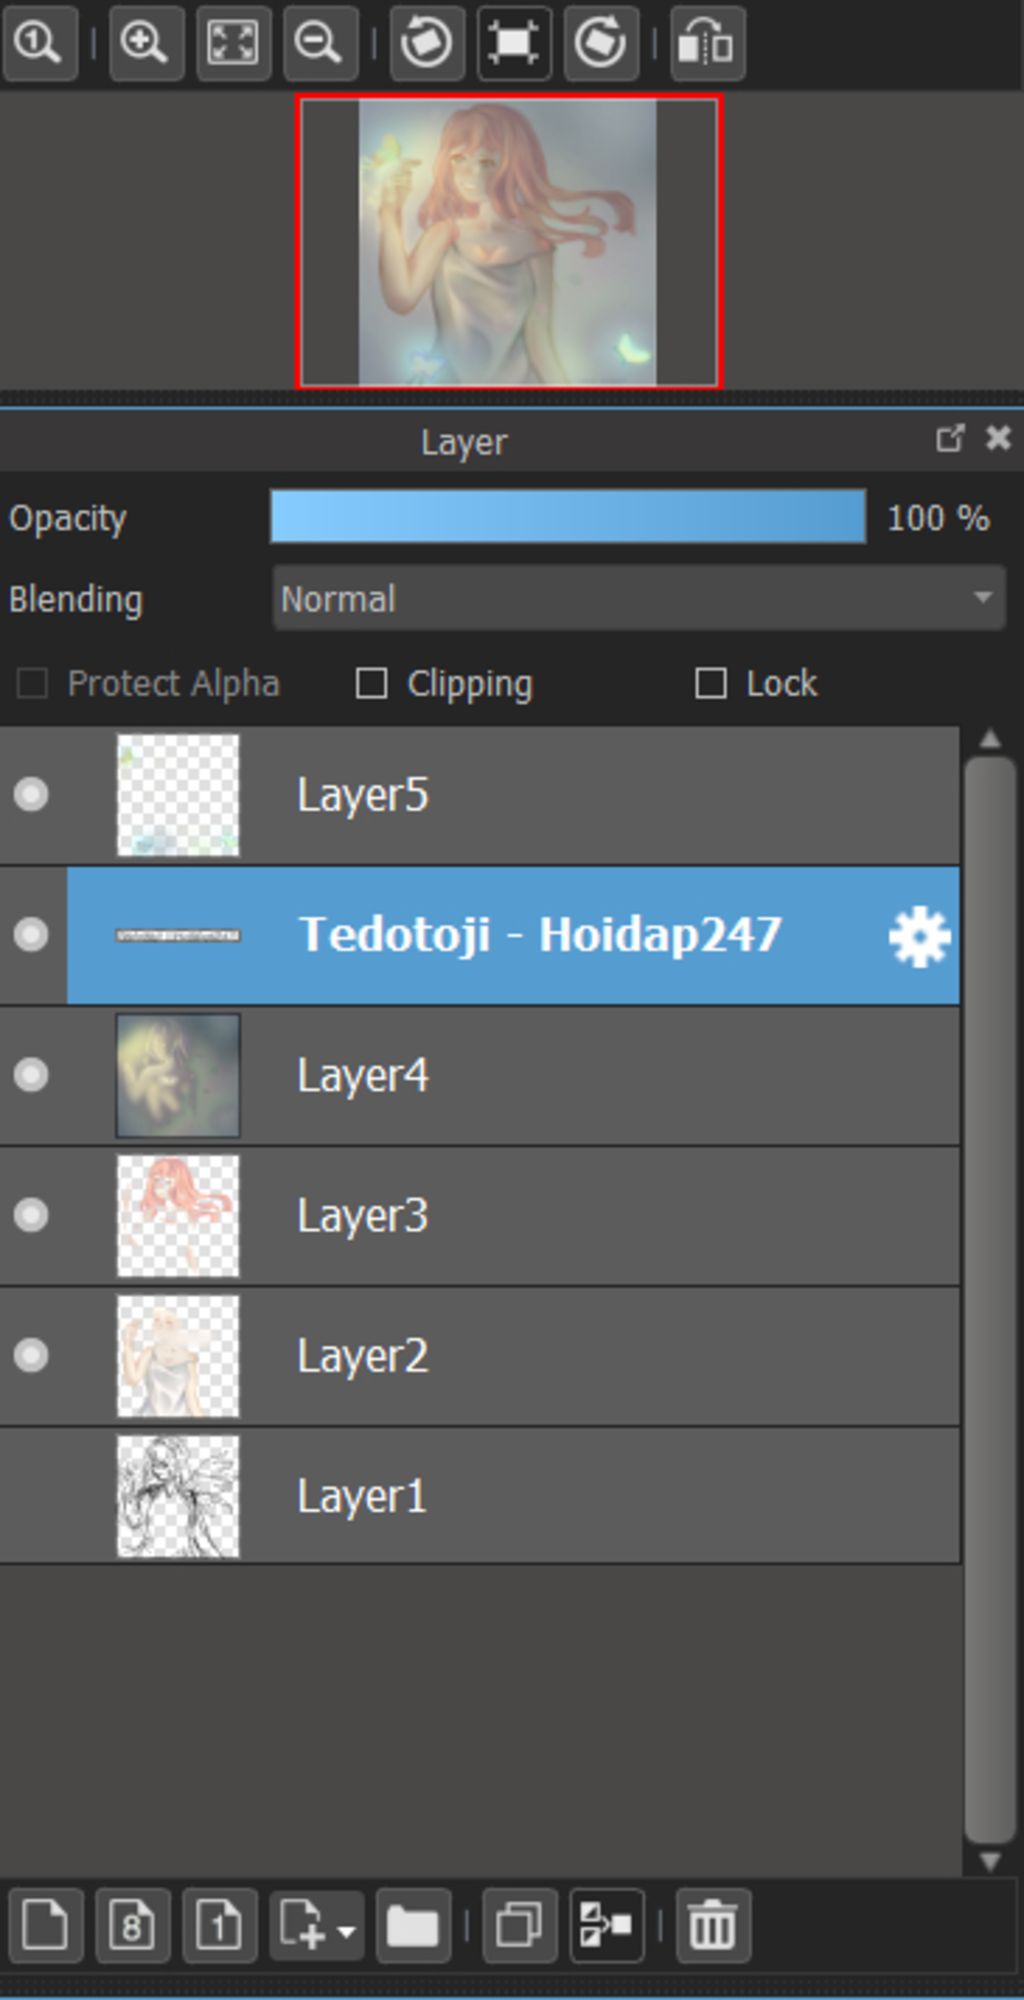The width and height of the screenshot is (1024, 2000).
Task: Show Layer1 by toggling its visibility
Action: [x=31, y=1496]
